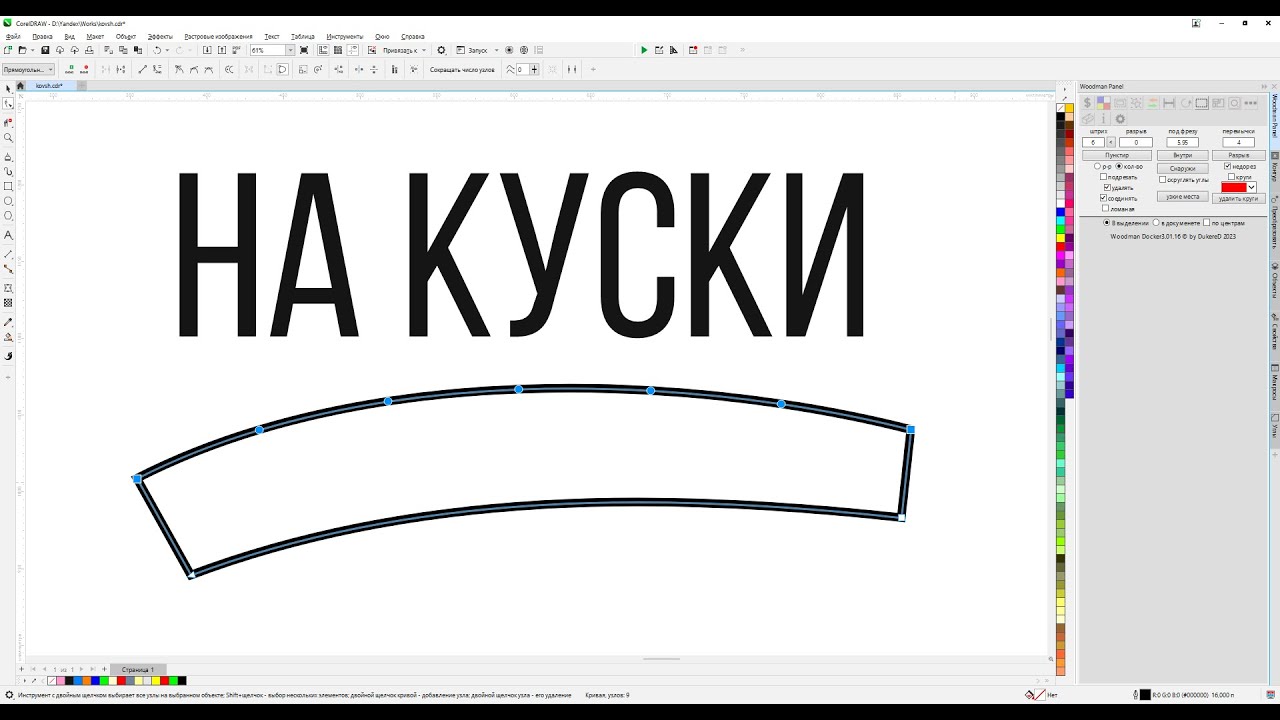Open the zoom level 61% dropdown

click(290, 50)
